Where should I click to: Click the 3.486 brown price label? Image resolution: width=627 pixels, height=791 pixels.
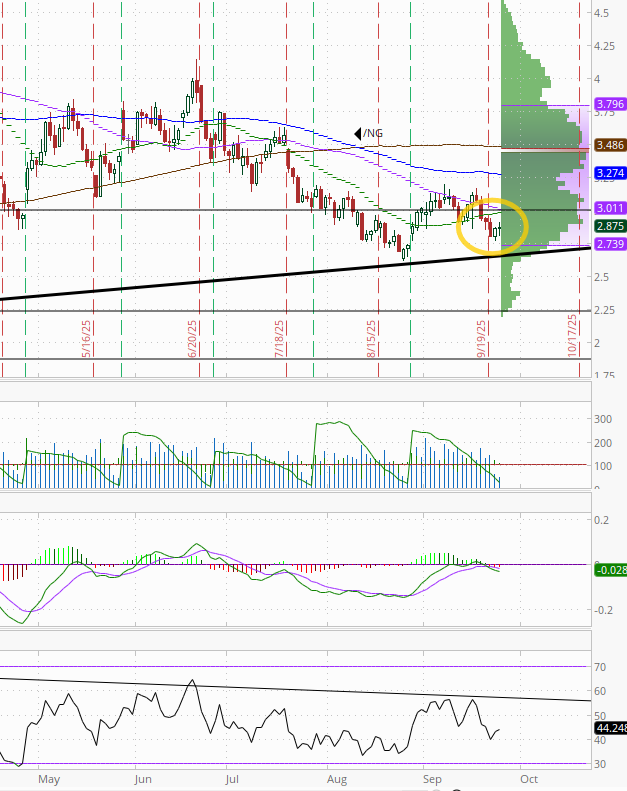[610, 145]
